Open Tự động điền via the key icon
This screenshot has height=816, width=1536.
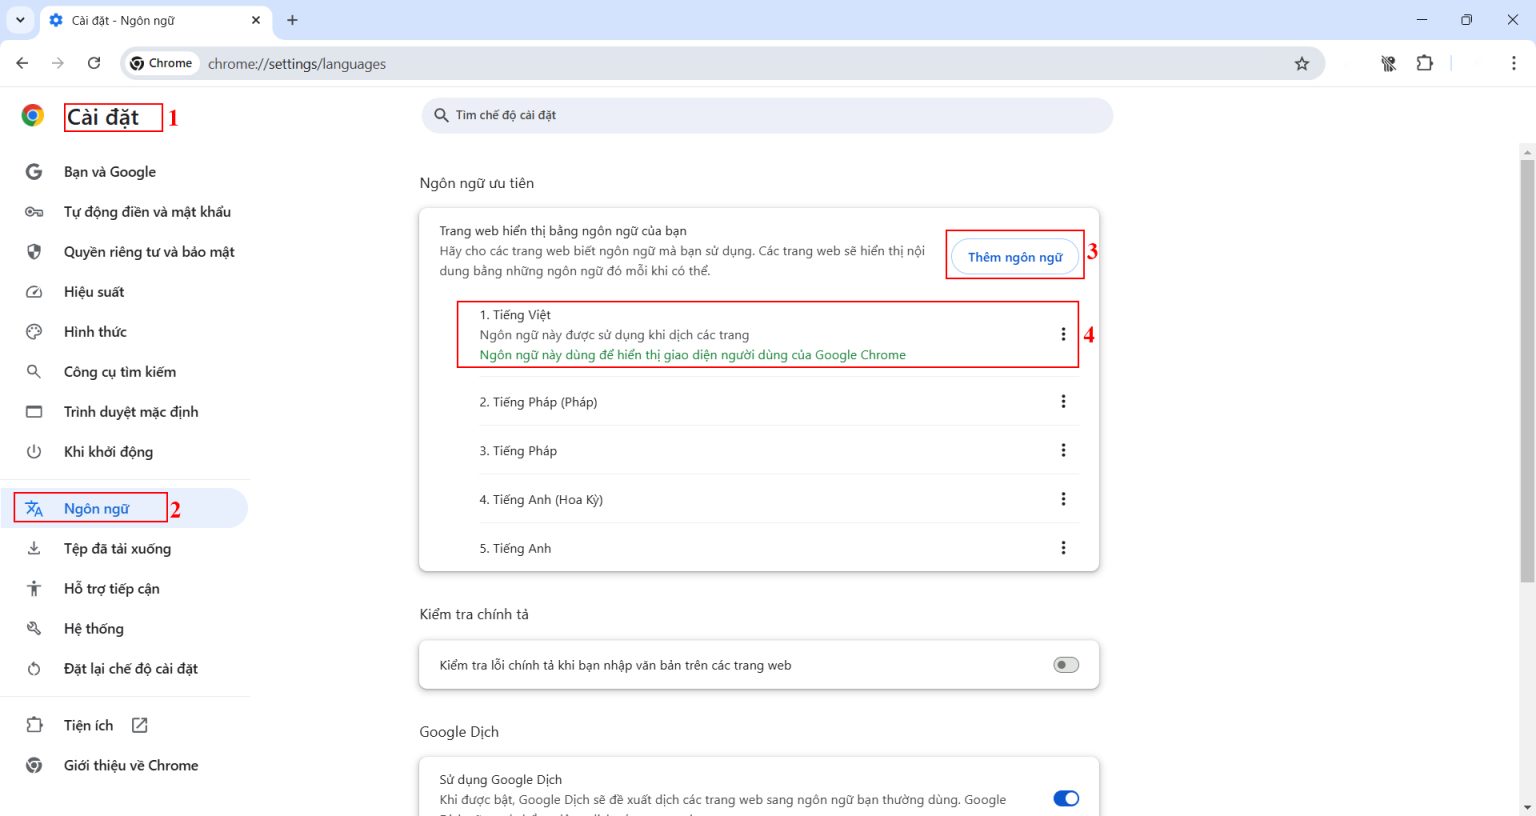point(33,211)
